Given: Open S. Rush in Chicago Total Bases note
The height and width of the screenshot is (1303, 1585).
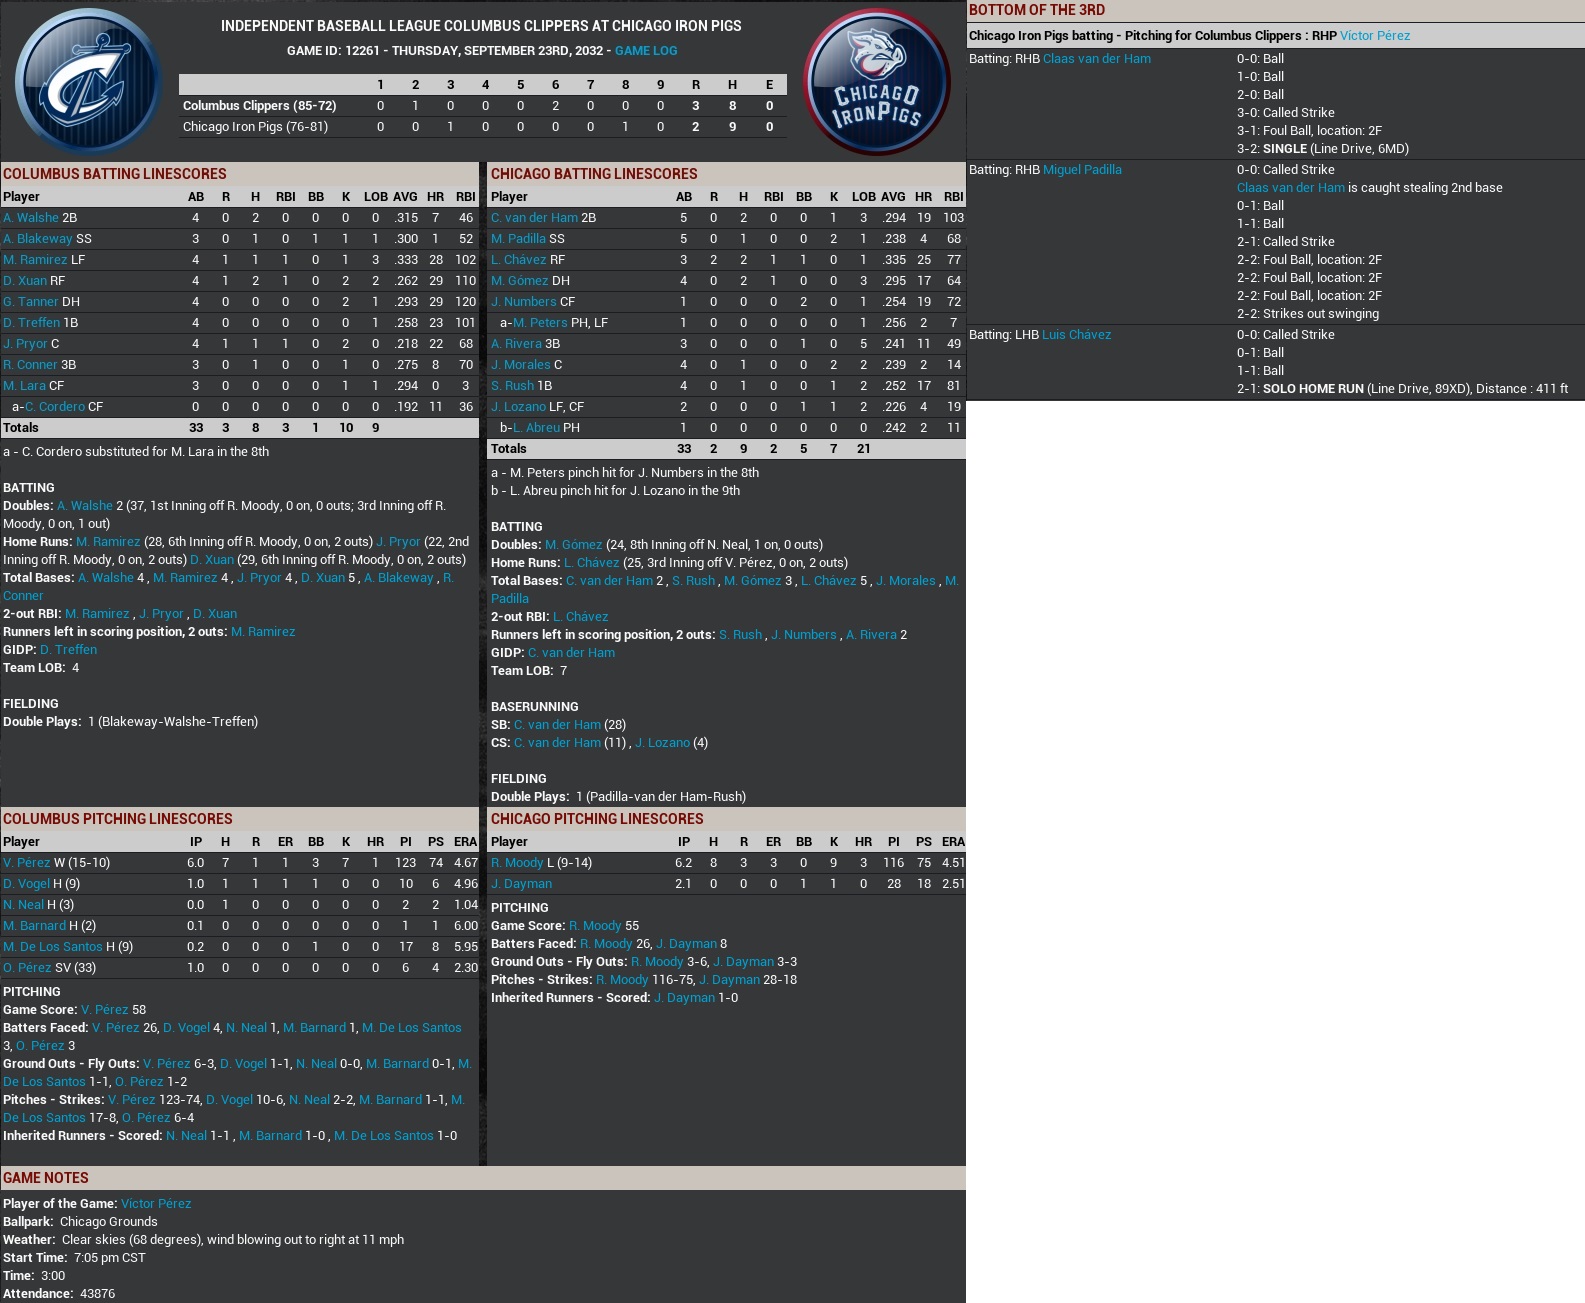Looking at the screenshot, I should point(694,581).
